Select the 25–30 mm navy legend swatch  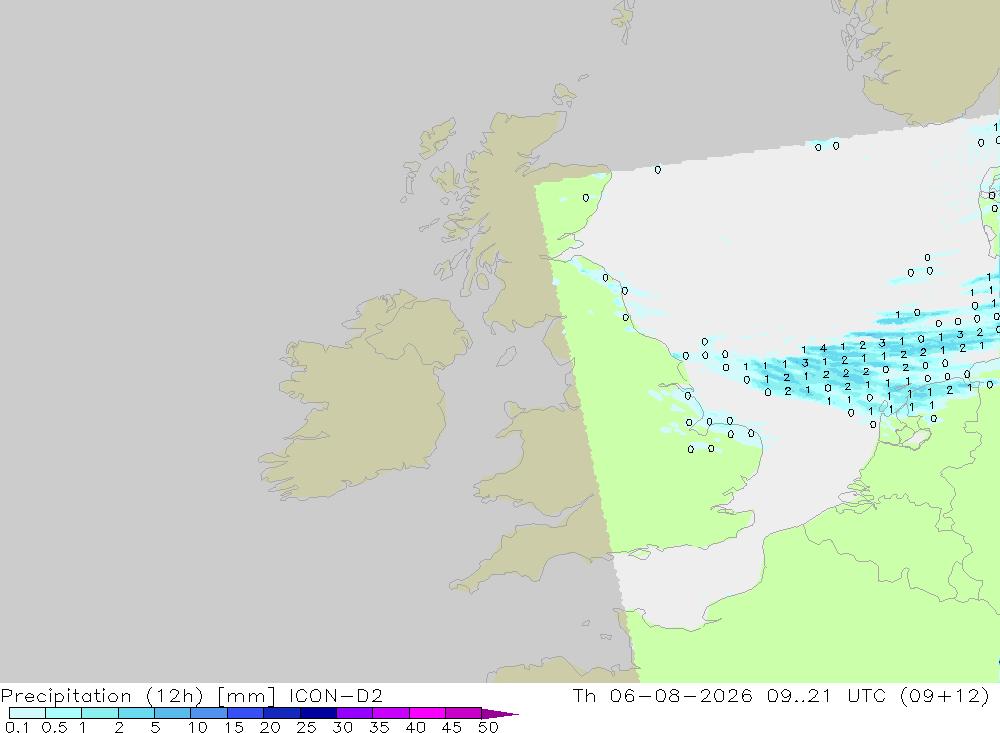[318, 713]
